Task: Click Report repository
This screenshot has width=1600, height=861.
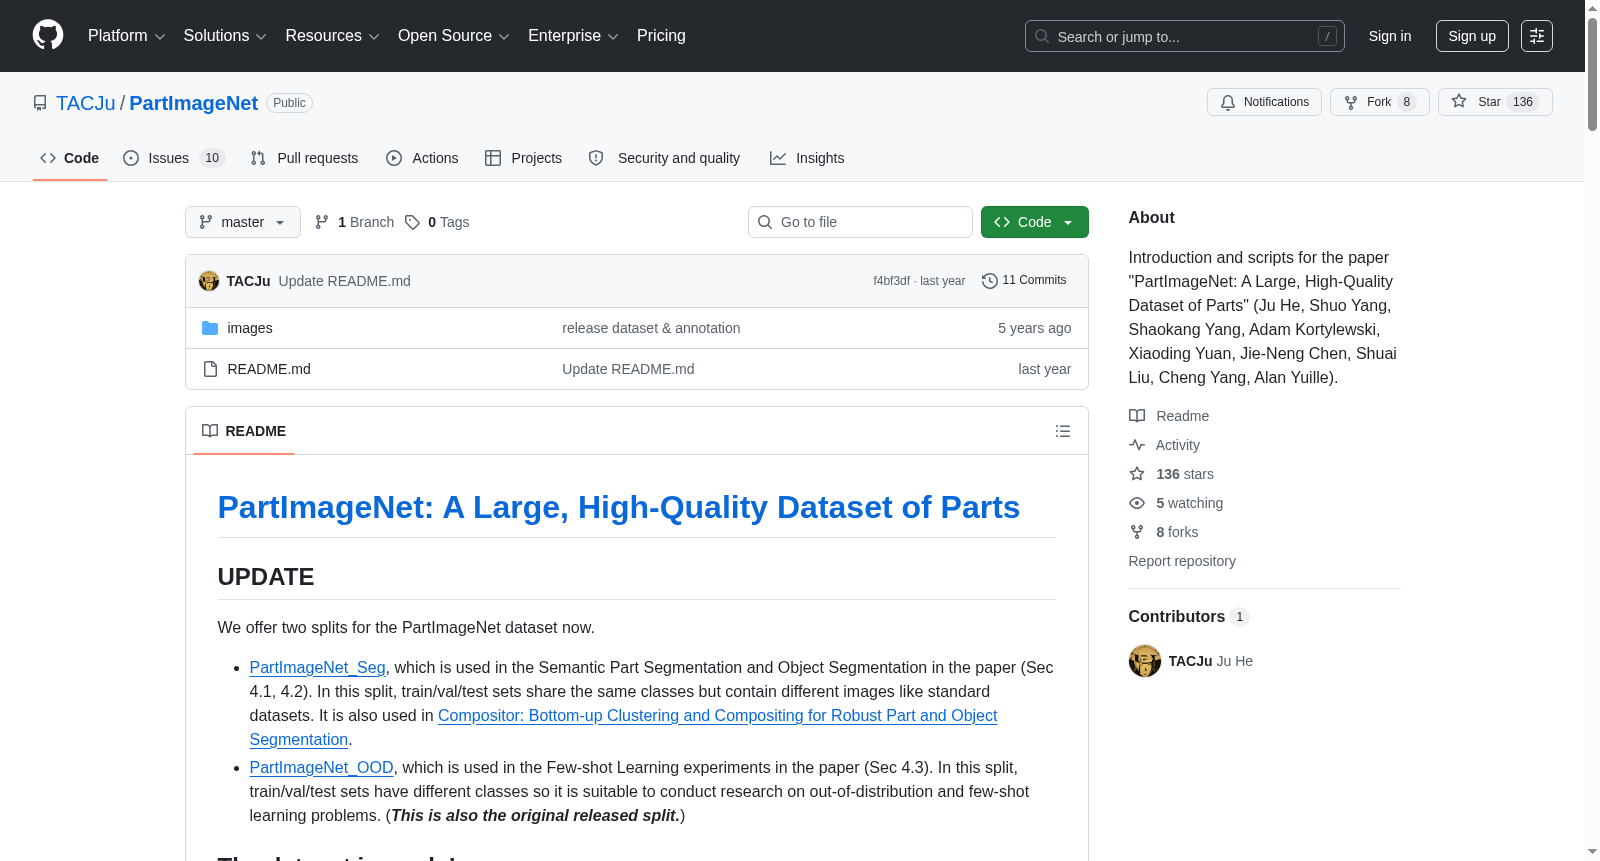Action: point(1182,561)
